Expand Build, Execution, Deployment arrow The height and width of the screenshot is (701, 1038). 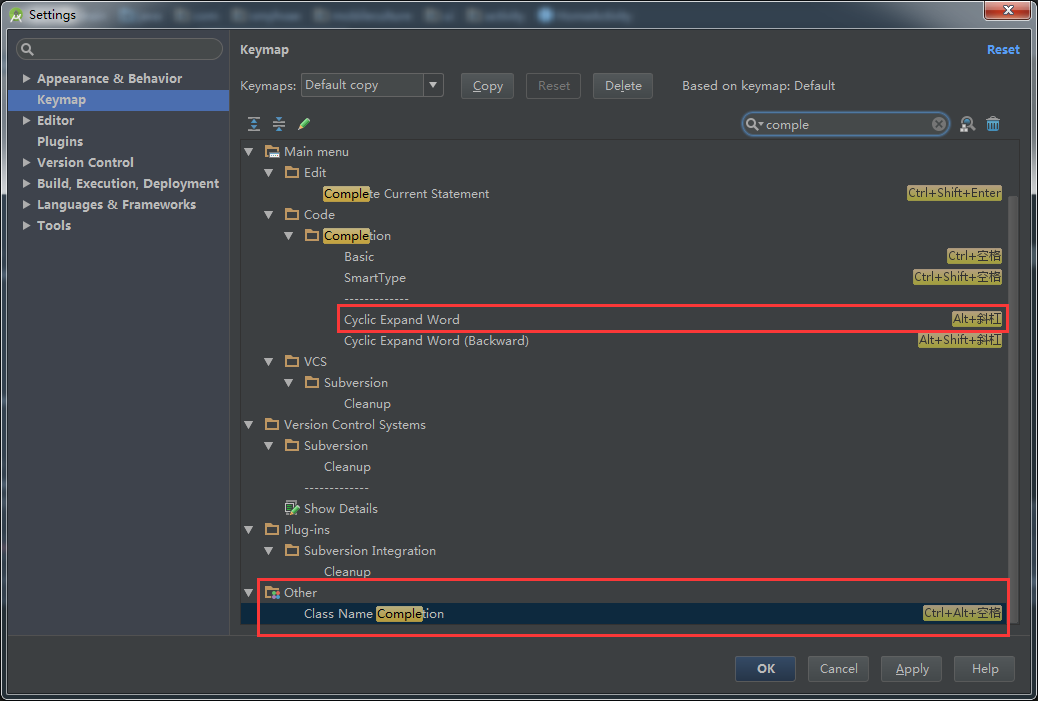click(26, 183)
